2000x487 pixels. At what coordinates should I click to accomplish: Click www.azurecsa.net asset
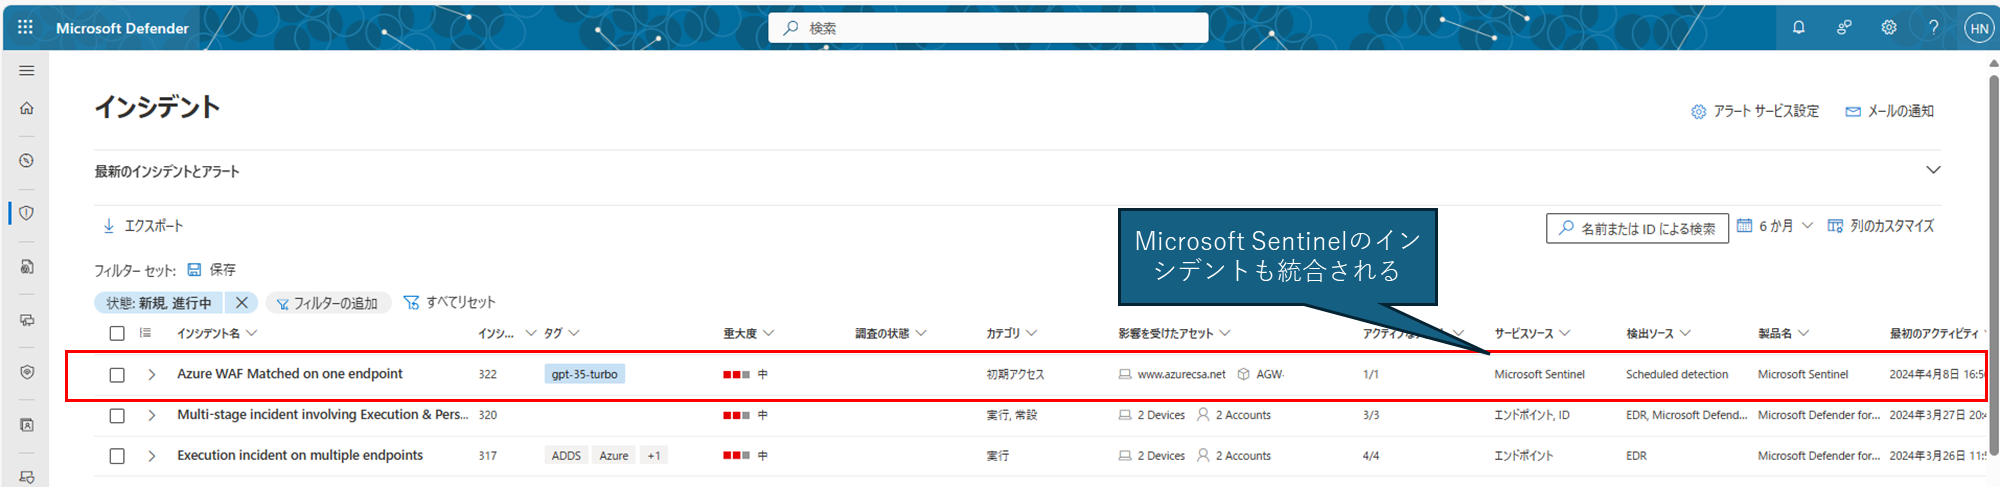(1180, 374)
